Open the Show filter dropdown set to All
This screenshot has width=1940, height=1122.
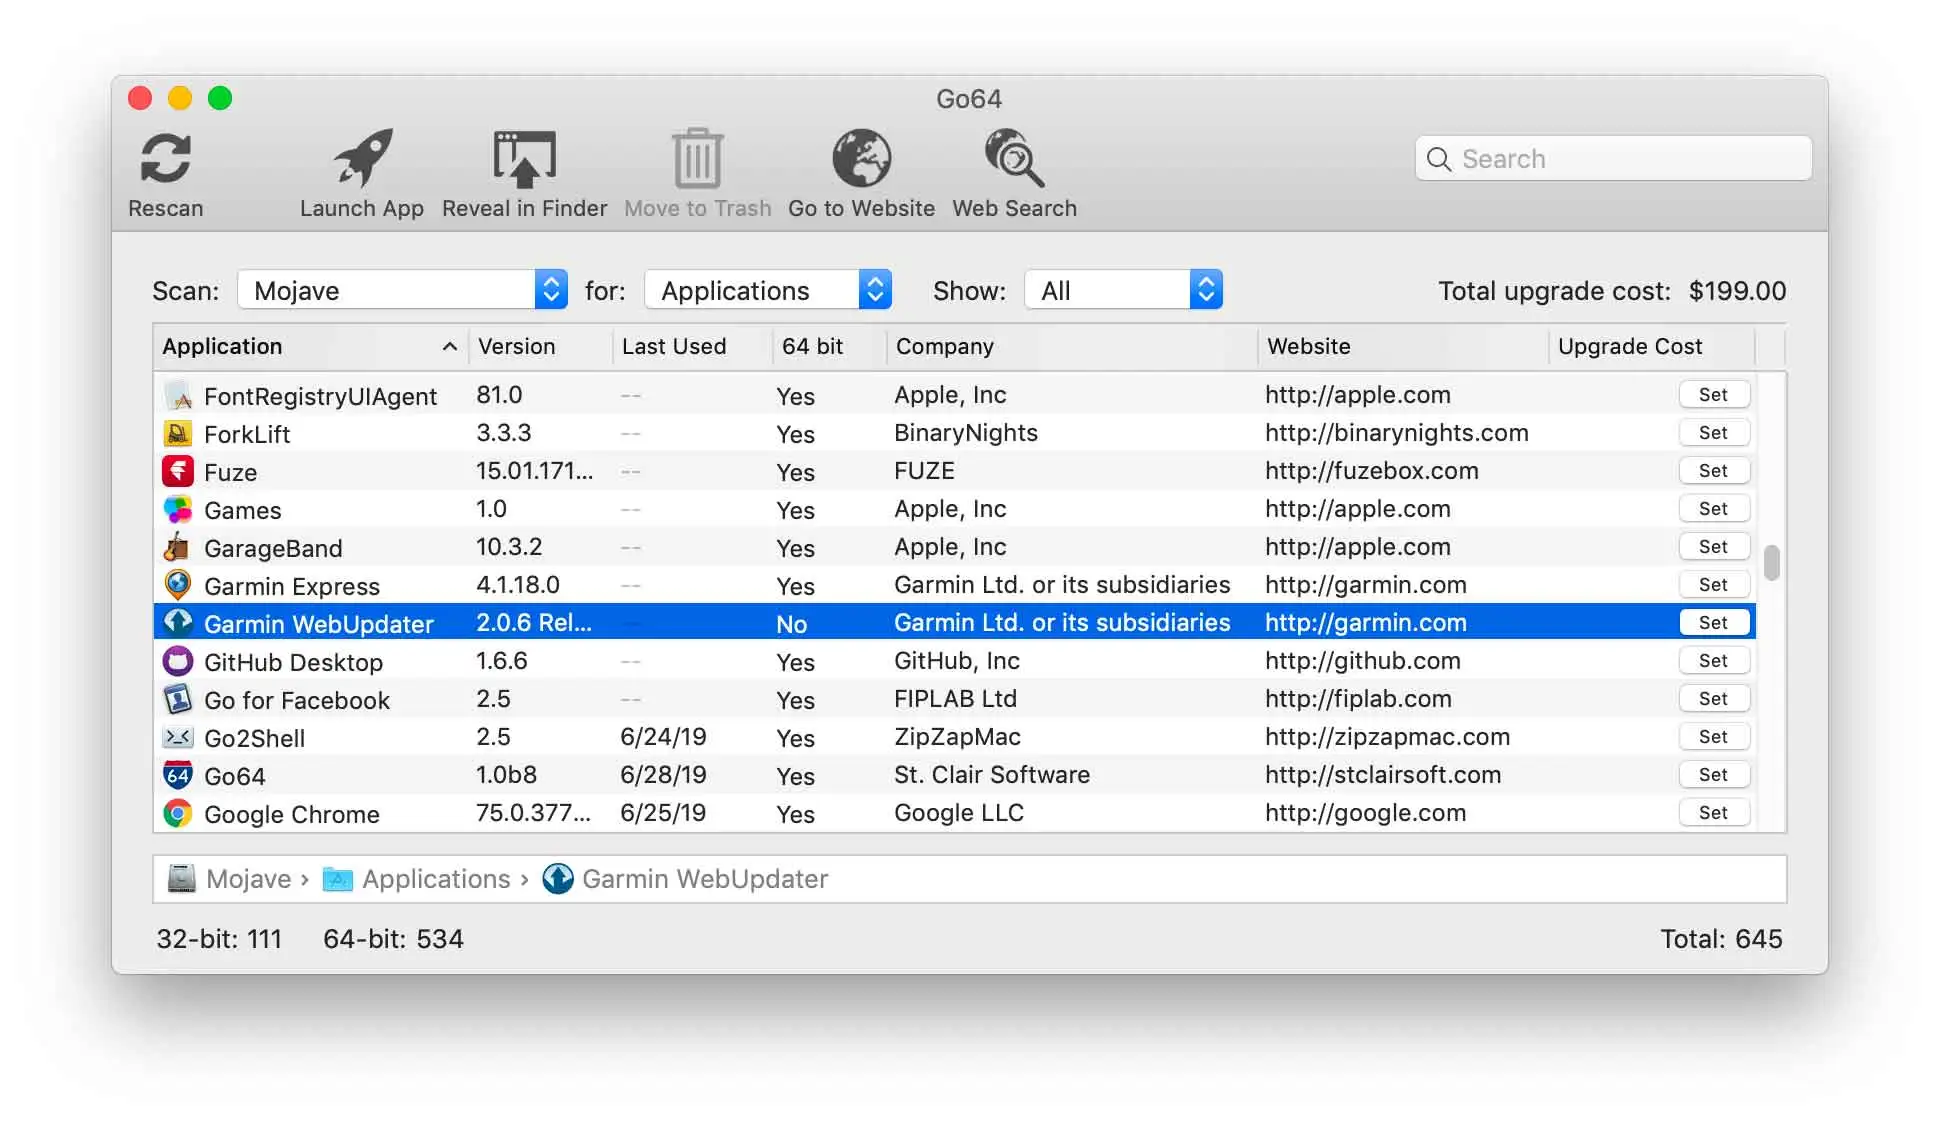tap(1122, 289)
